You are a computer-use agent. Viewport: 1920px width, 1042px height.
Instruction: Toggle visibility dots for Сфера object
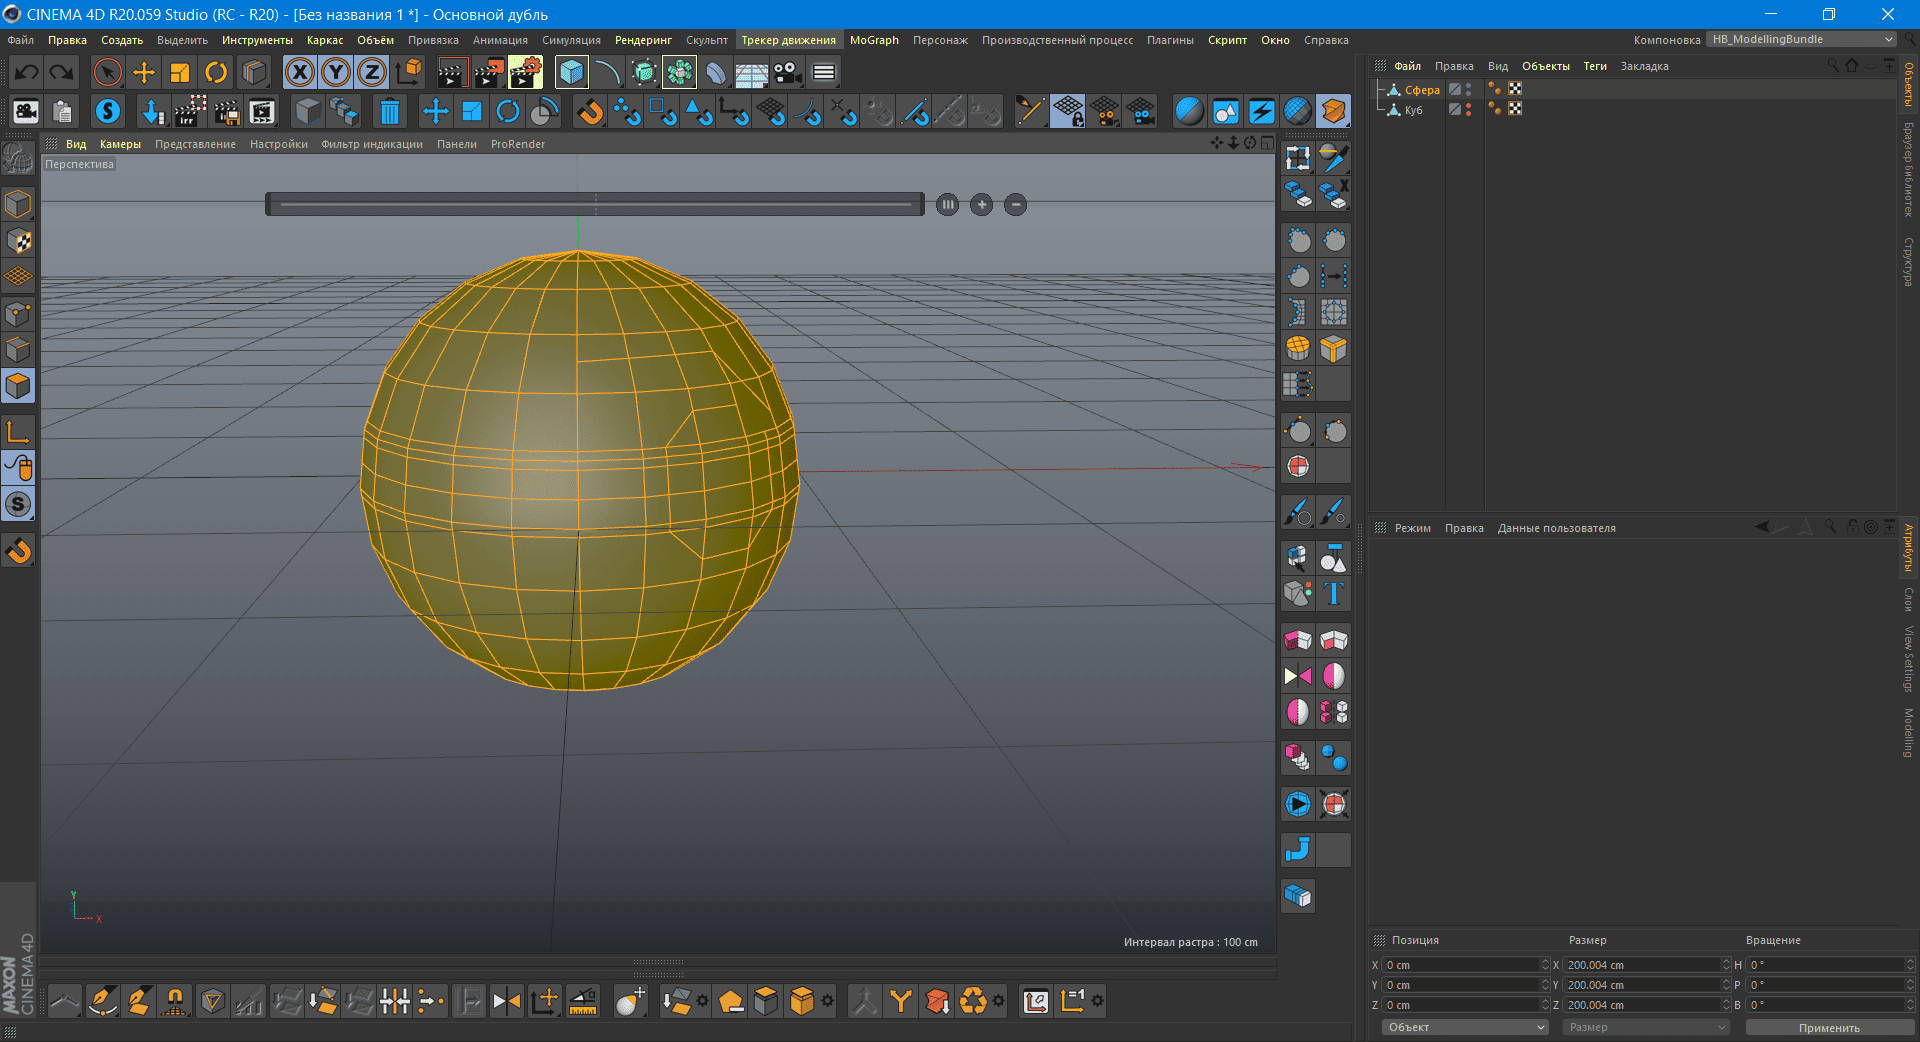pos(1469,89)
